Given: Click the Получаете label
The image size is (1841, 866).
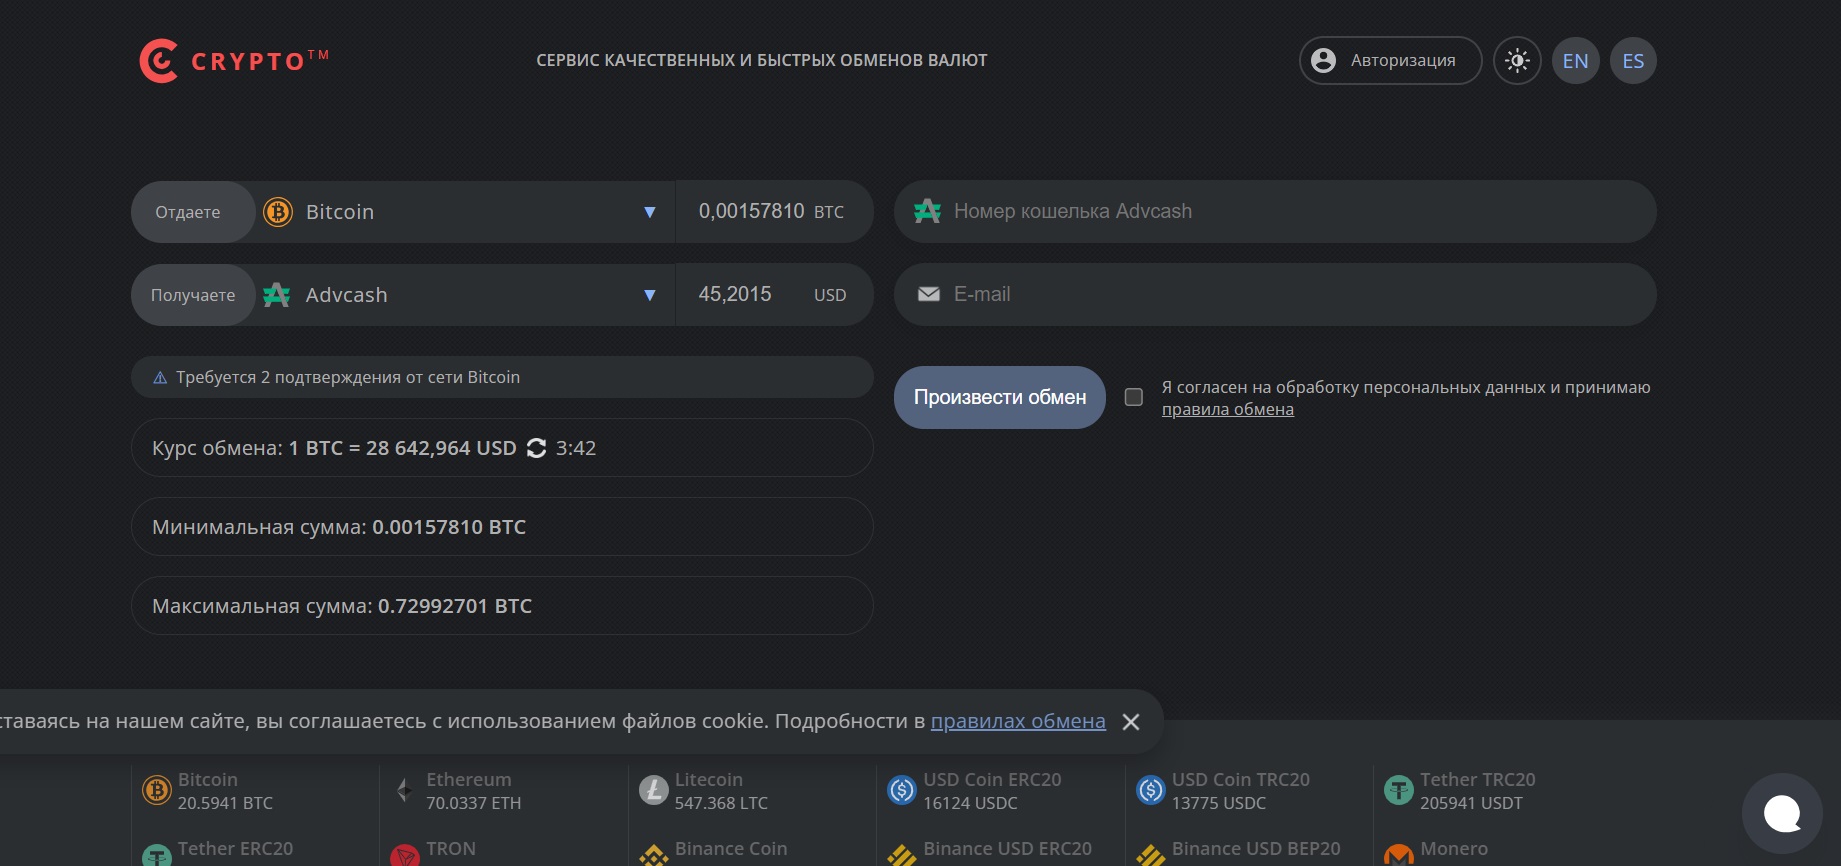Looking at the screenshot, I should [193, 295].
